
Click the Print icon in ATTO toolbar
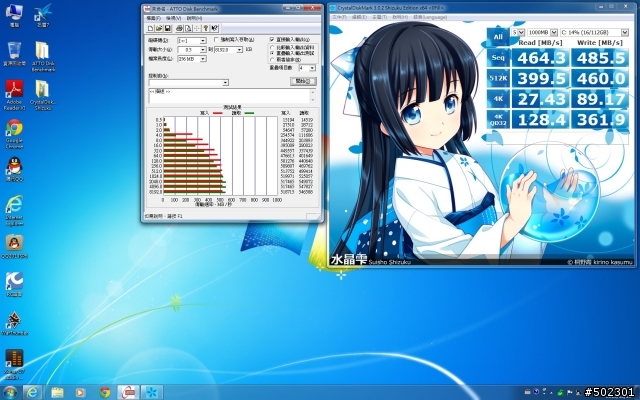point(179,28)
